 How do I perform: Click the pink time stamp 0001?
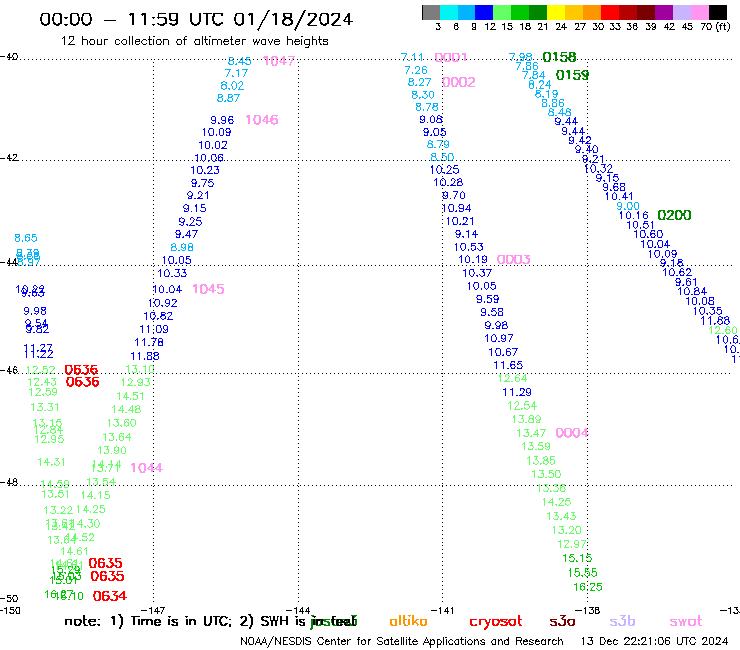[x=451, y=58]
